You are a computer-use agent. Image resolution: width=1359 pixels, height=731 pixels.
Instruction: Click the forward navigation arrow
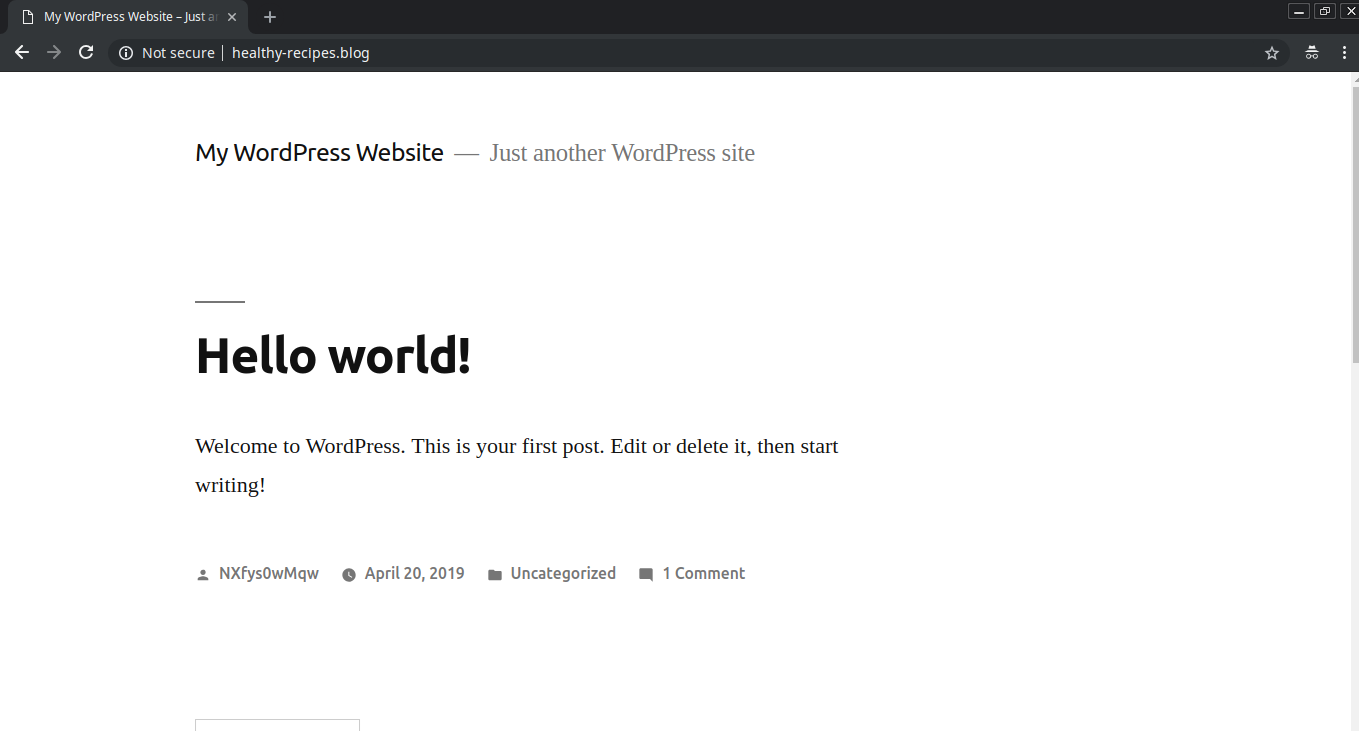54,53
